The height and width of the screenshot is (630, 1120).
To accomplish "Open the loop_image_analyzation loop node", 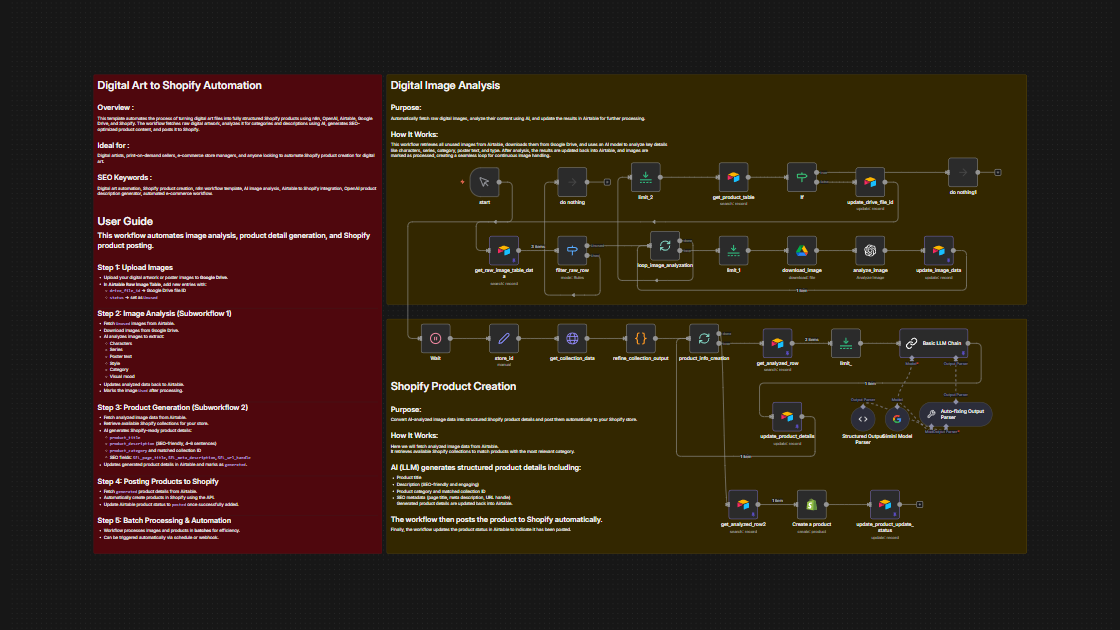I will click(x=665, y=246).
